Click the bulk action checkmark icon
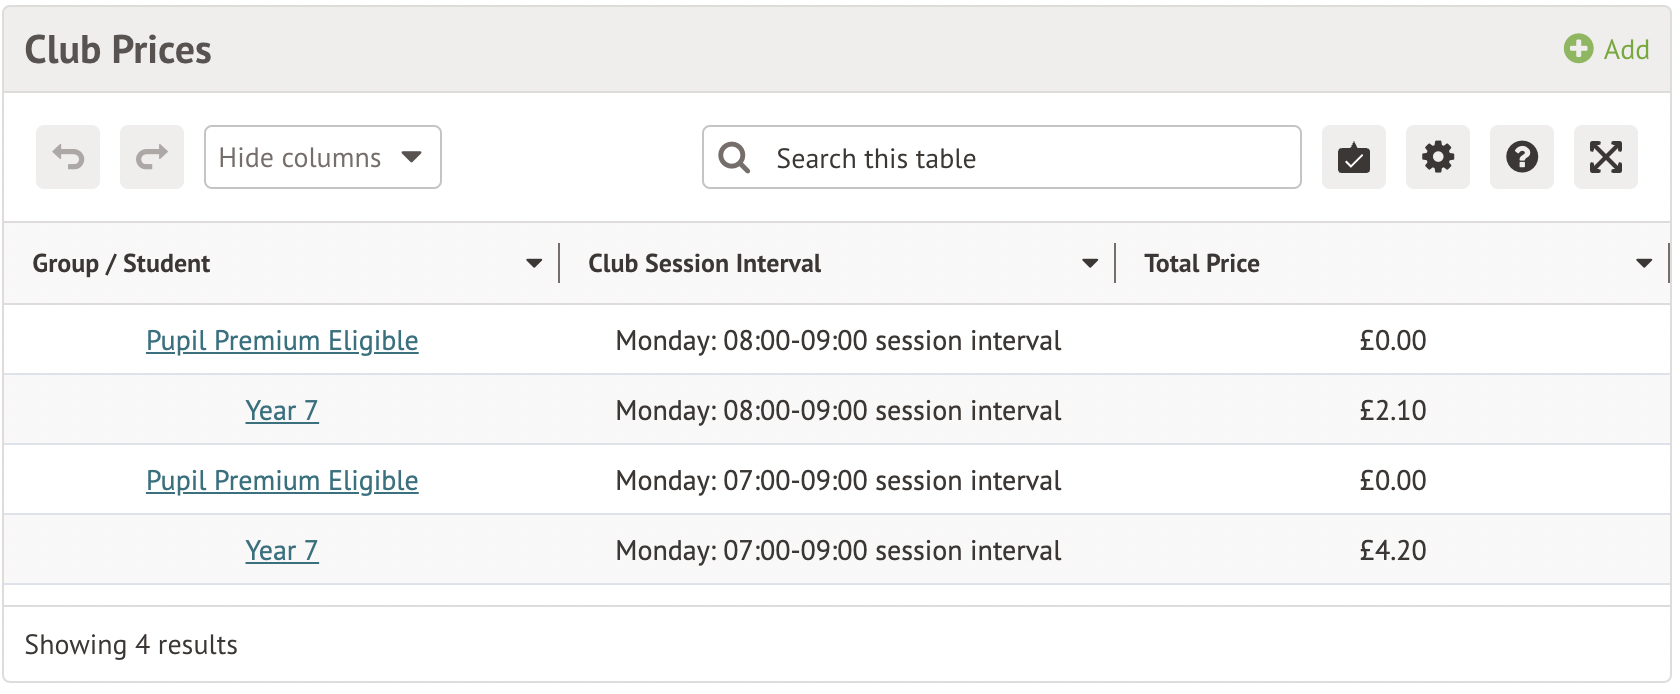Image resolution: width=1680 pixels, height=694 pixels. click(x=1353, y=157)
